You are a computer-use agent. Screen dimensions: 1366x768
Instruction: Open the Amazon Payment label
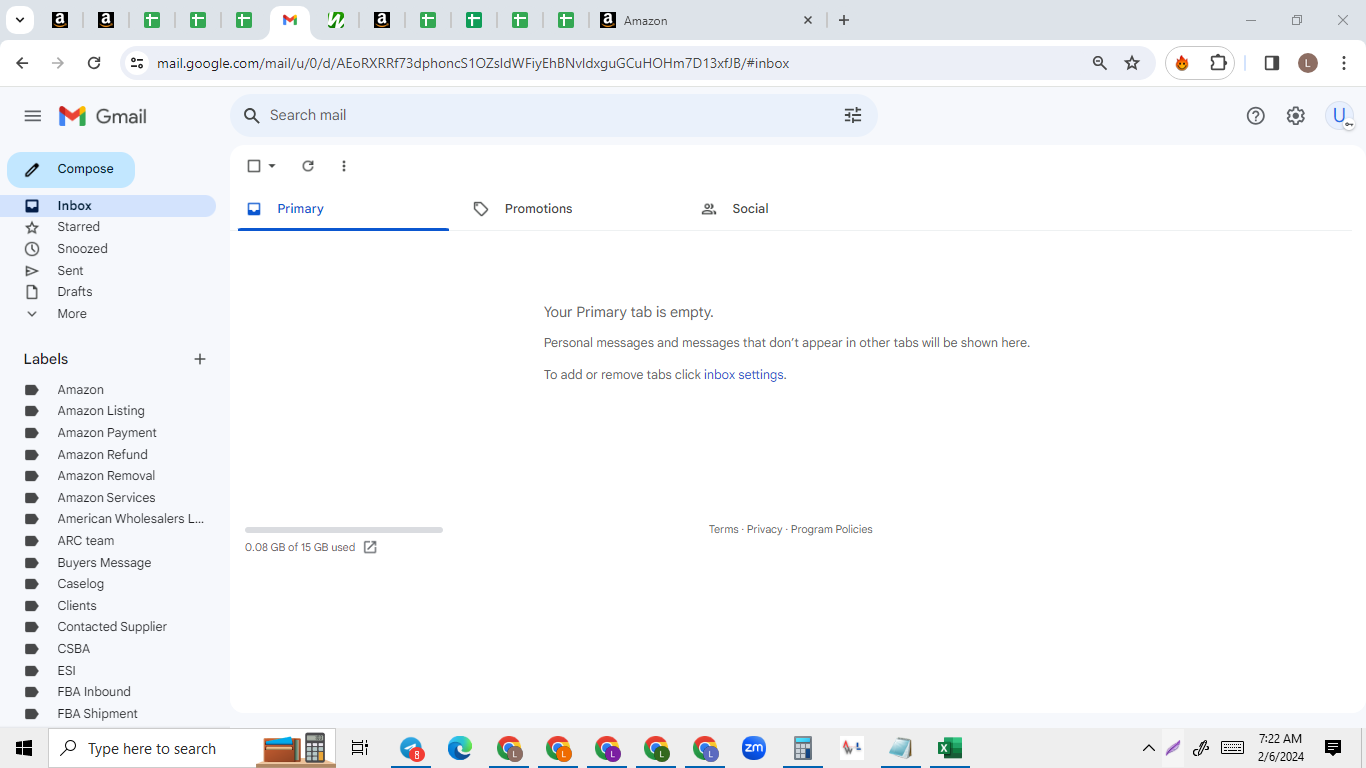coord(107,433)
